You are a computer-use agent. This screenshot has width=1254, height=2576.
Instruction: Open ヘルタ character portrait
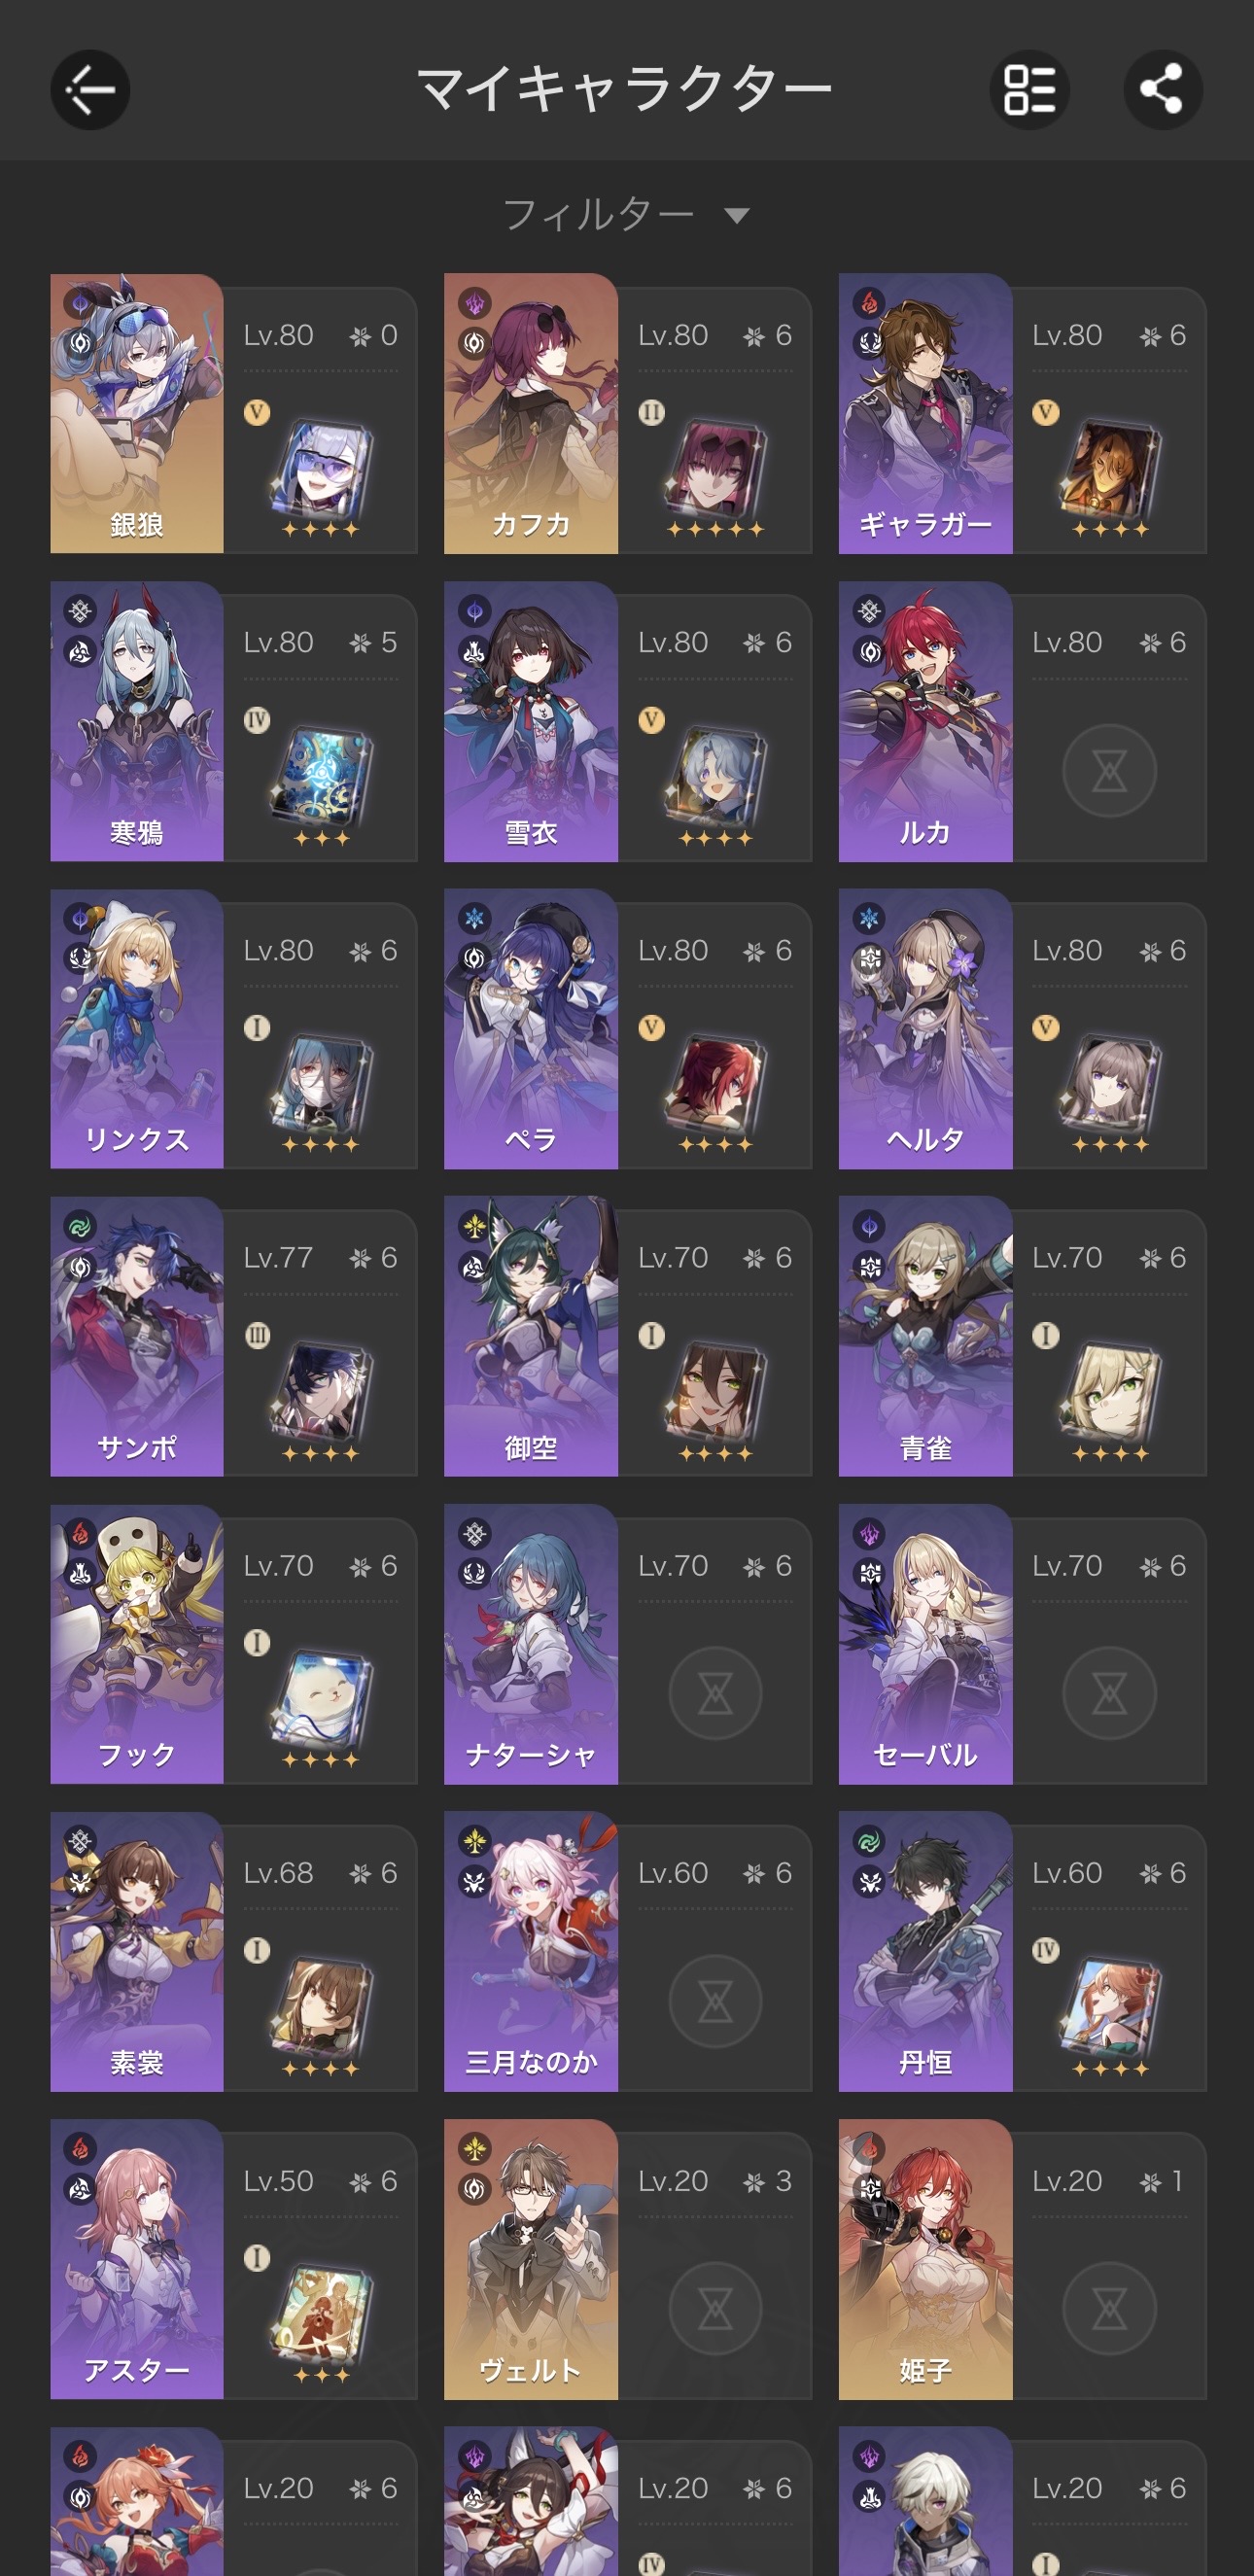[x=925, y=1029]
